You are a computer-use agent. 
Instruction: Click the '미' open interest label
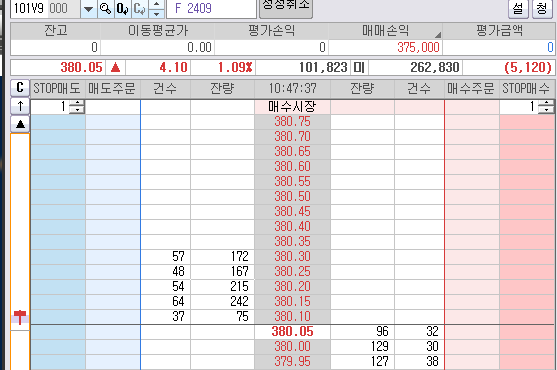coord(359,67)
